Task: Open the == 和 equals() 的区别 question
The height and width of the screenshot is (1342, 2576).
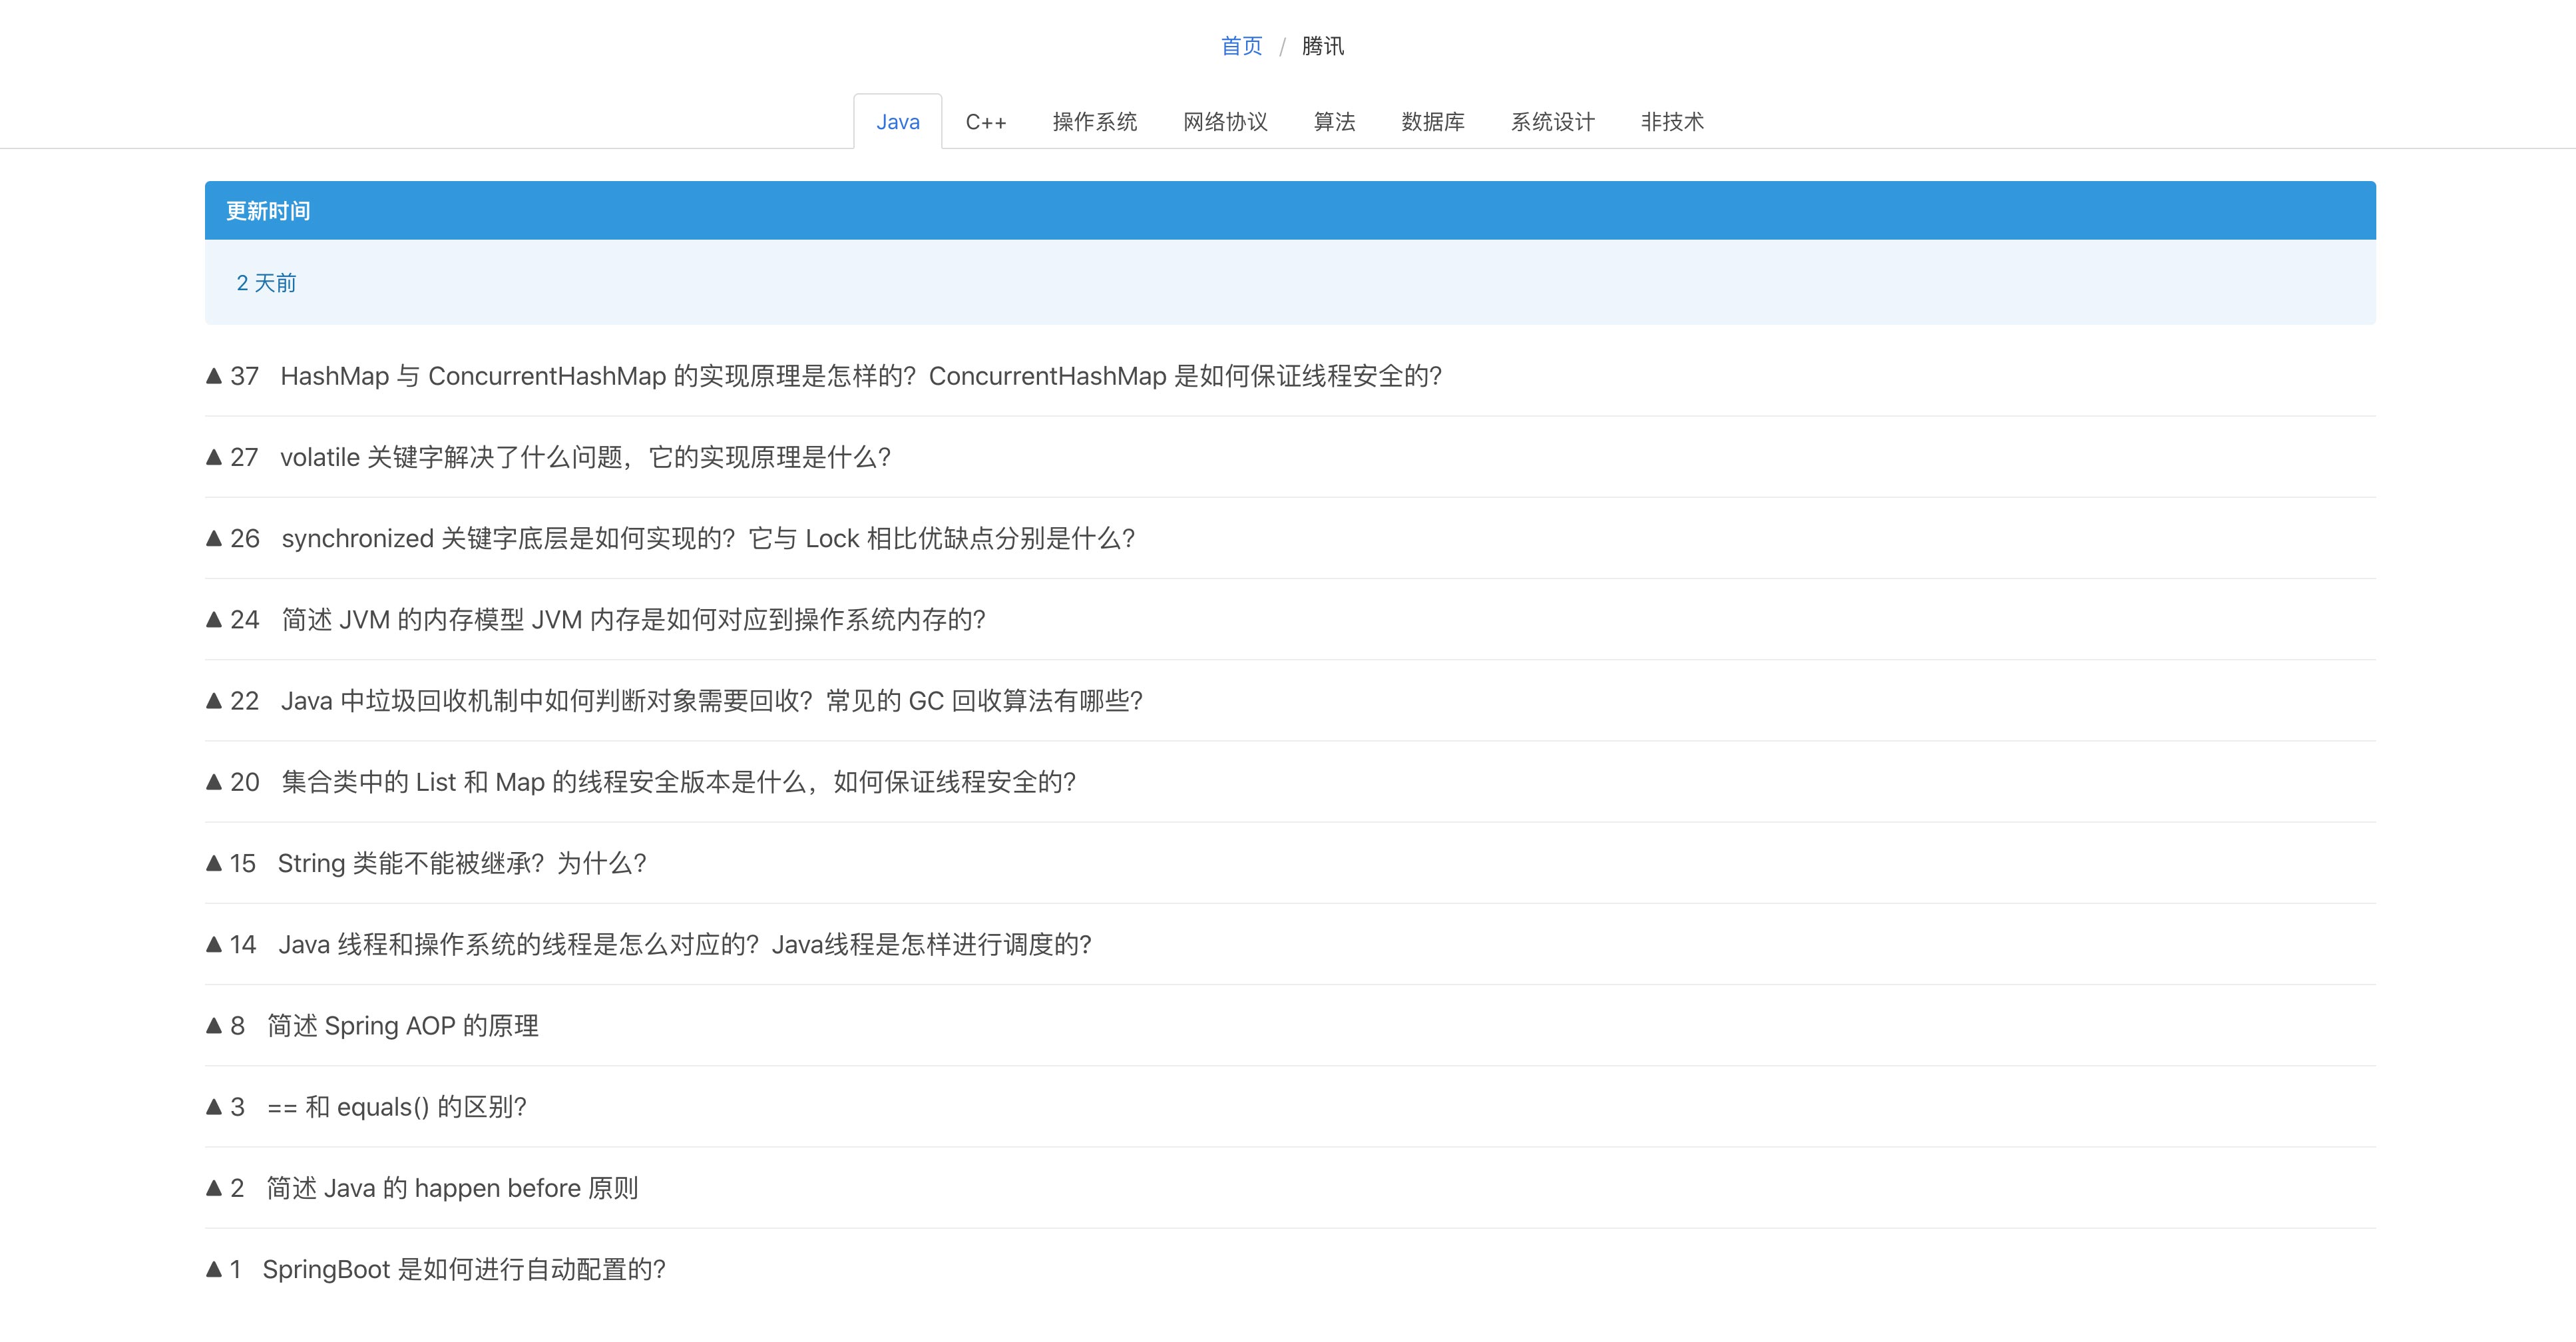Action: 396,1107
